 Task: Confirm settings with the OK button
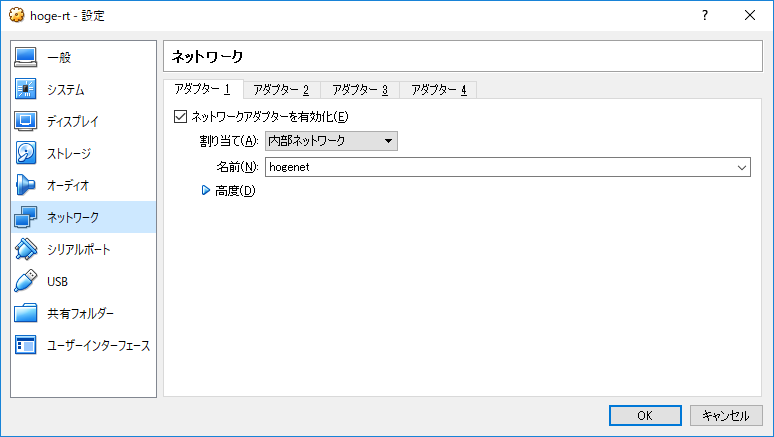point(645,415)
